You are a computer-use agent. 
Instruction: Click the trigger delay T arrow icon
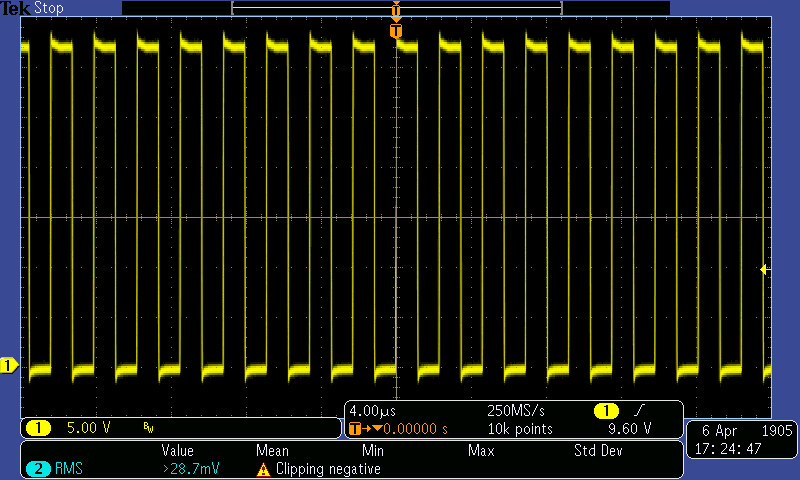coord(365,428)
